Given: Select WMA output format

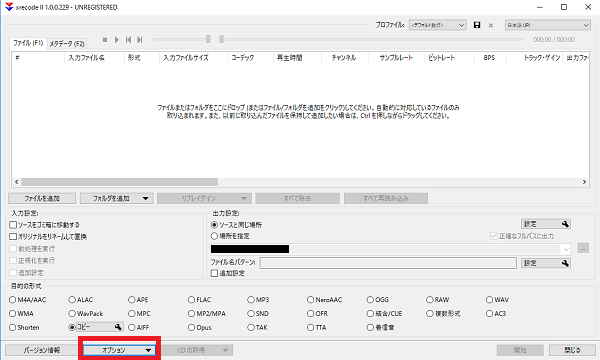Looking at the screenshot, I should point(13,314).
